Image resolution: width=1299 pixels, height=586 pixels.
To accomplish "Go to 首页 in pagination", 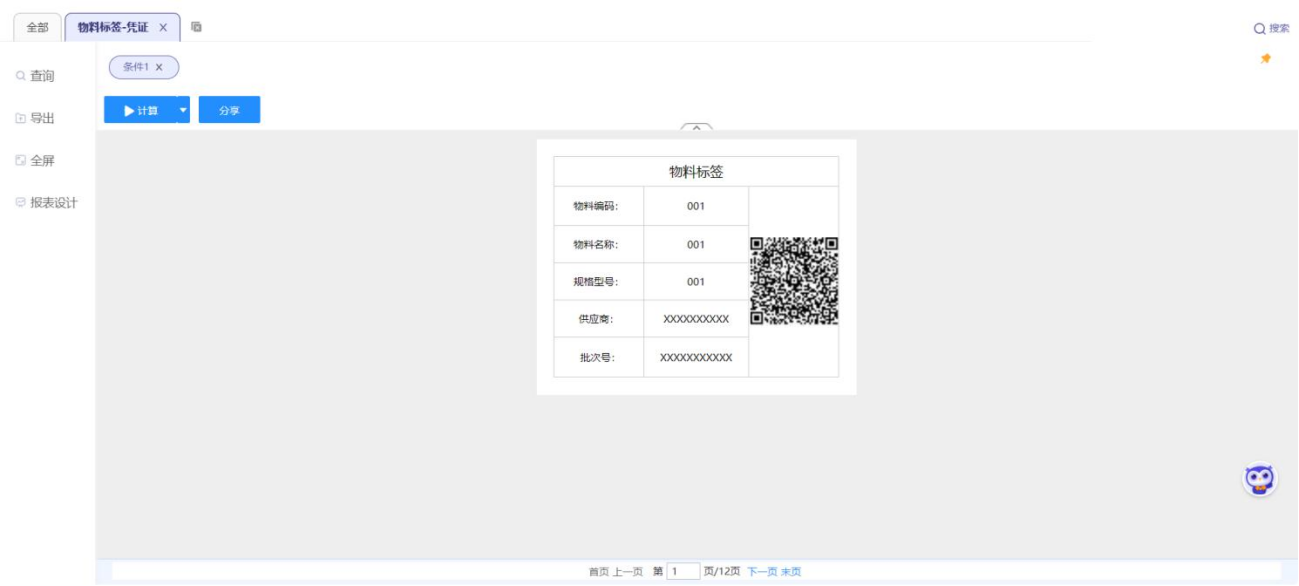I will coord(598,572).
